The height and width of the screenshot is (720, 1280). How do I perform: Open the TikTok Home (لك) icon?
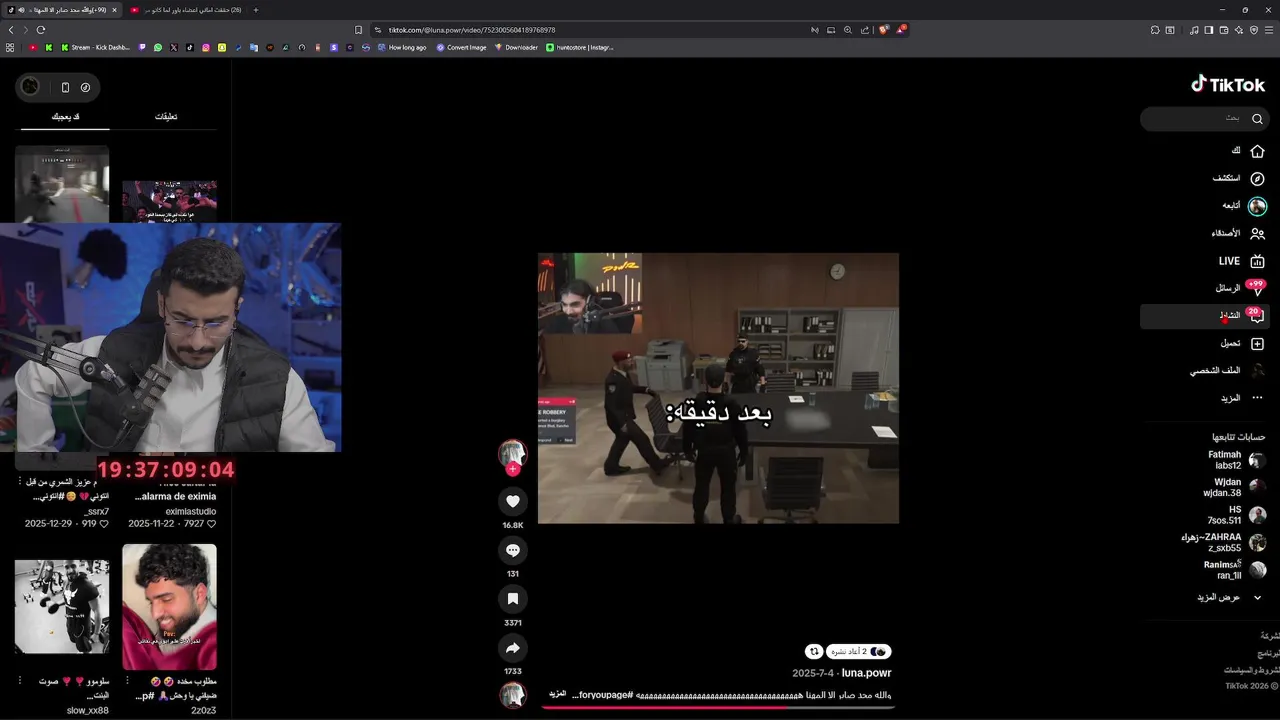[x=1257, y=151]
